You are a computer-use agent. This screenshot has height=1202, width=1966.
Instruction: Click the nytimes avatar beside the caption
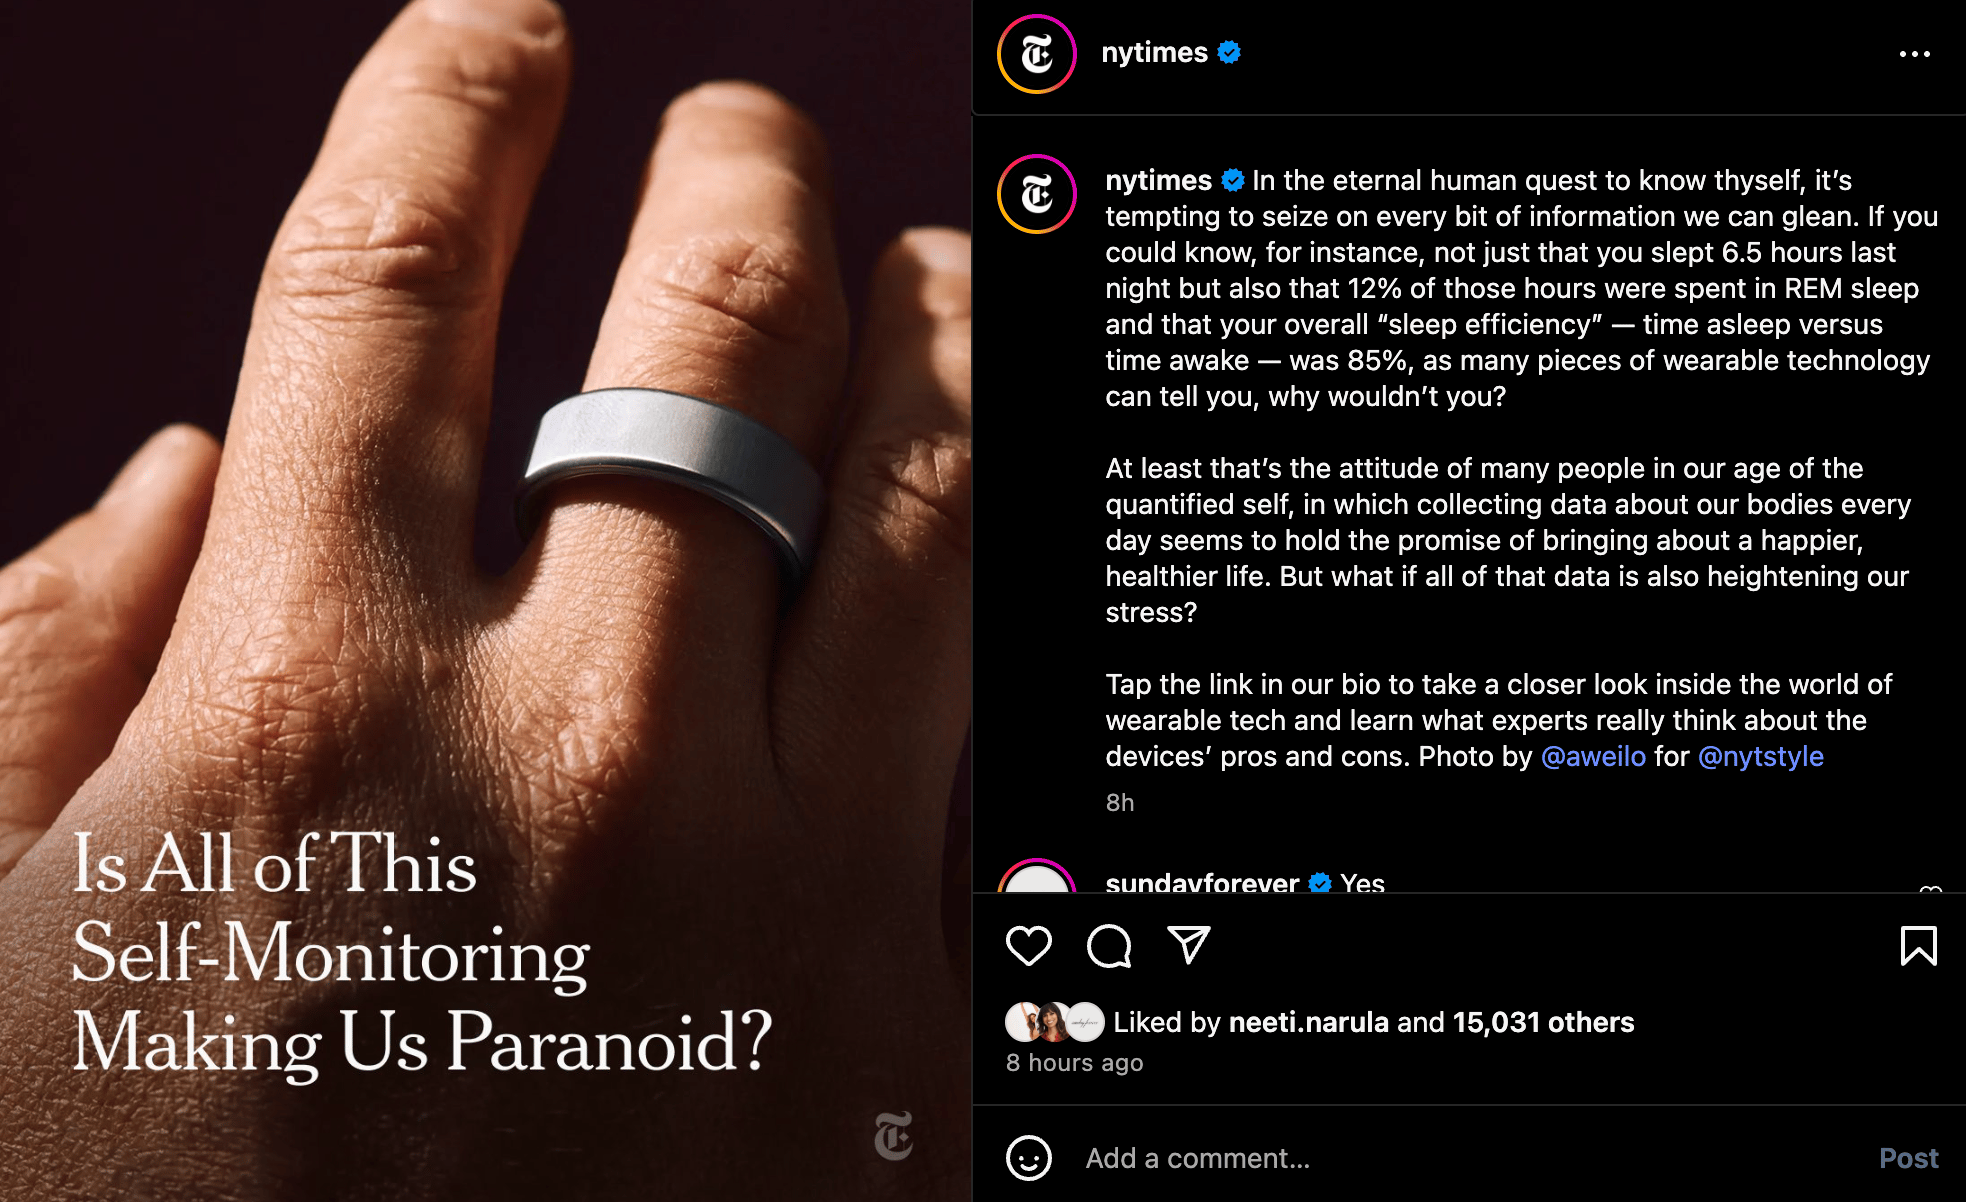click(x=1037, y=194)
